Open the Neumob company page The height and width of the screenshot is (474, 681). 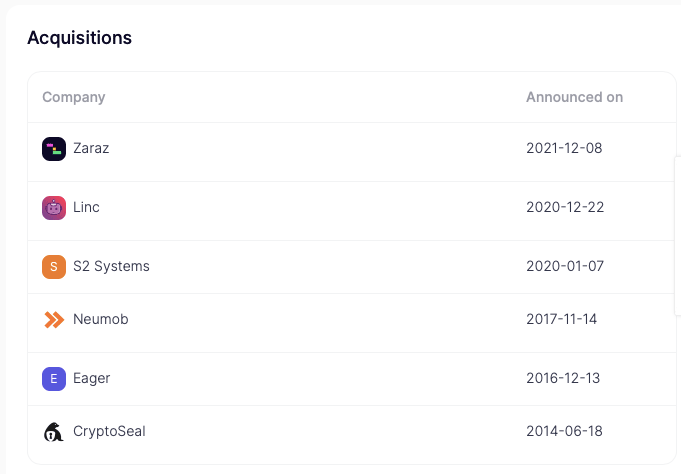(x=101, y=319)
